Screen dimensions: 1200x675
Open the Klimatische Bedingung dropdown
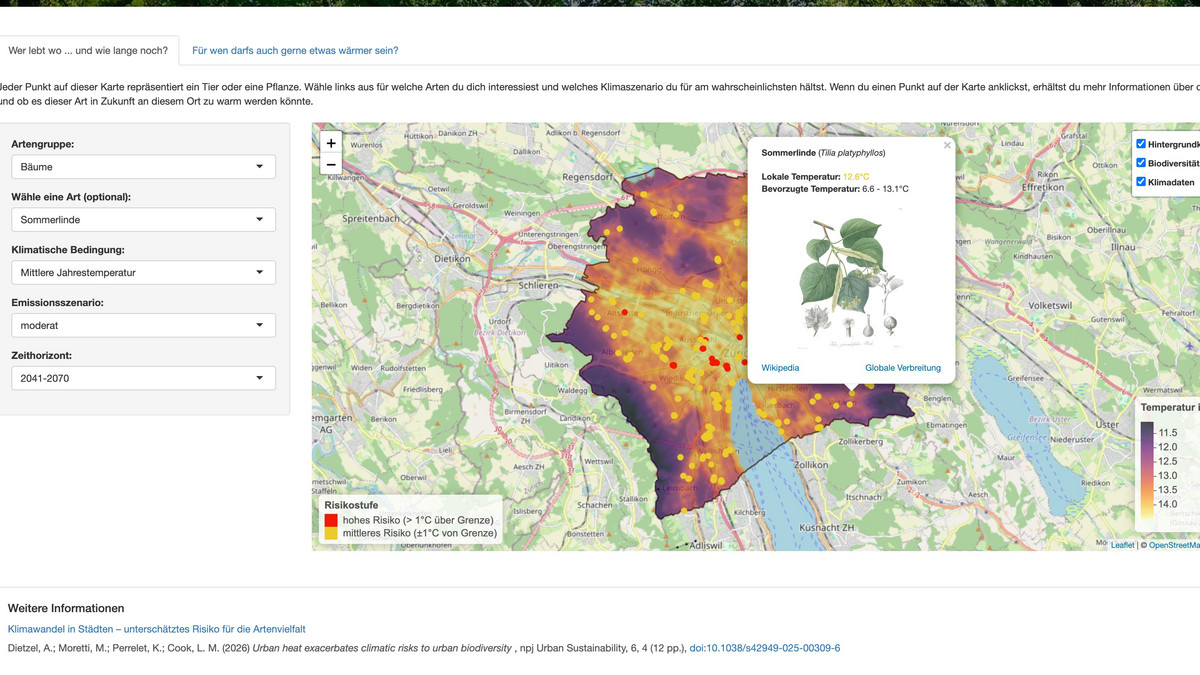point(144,272)
